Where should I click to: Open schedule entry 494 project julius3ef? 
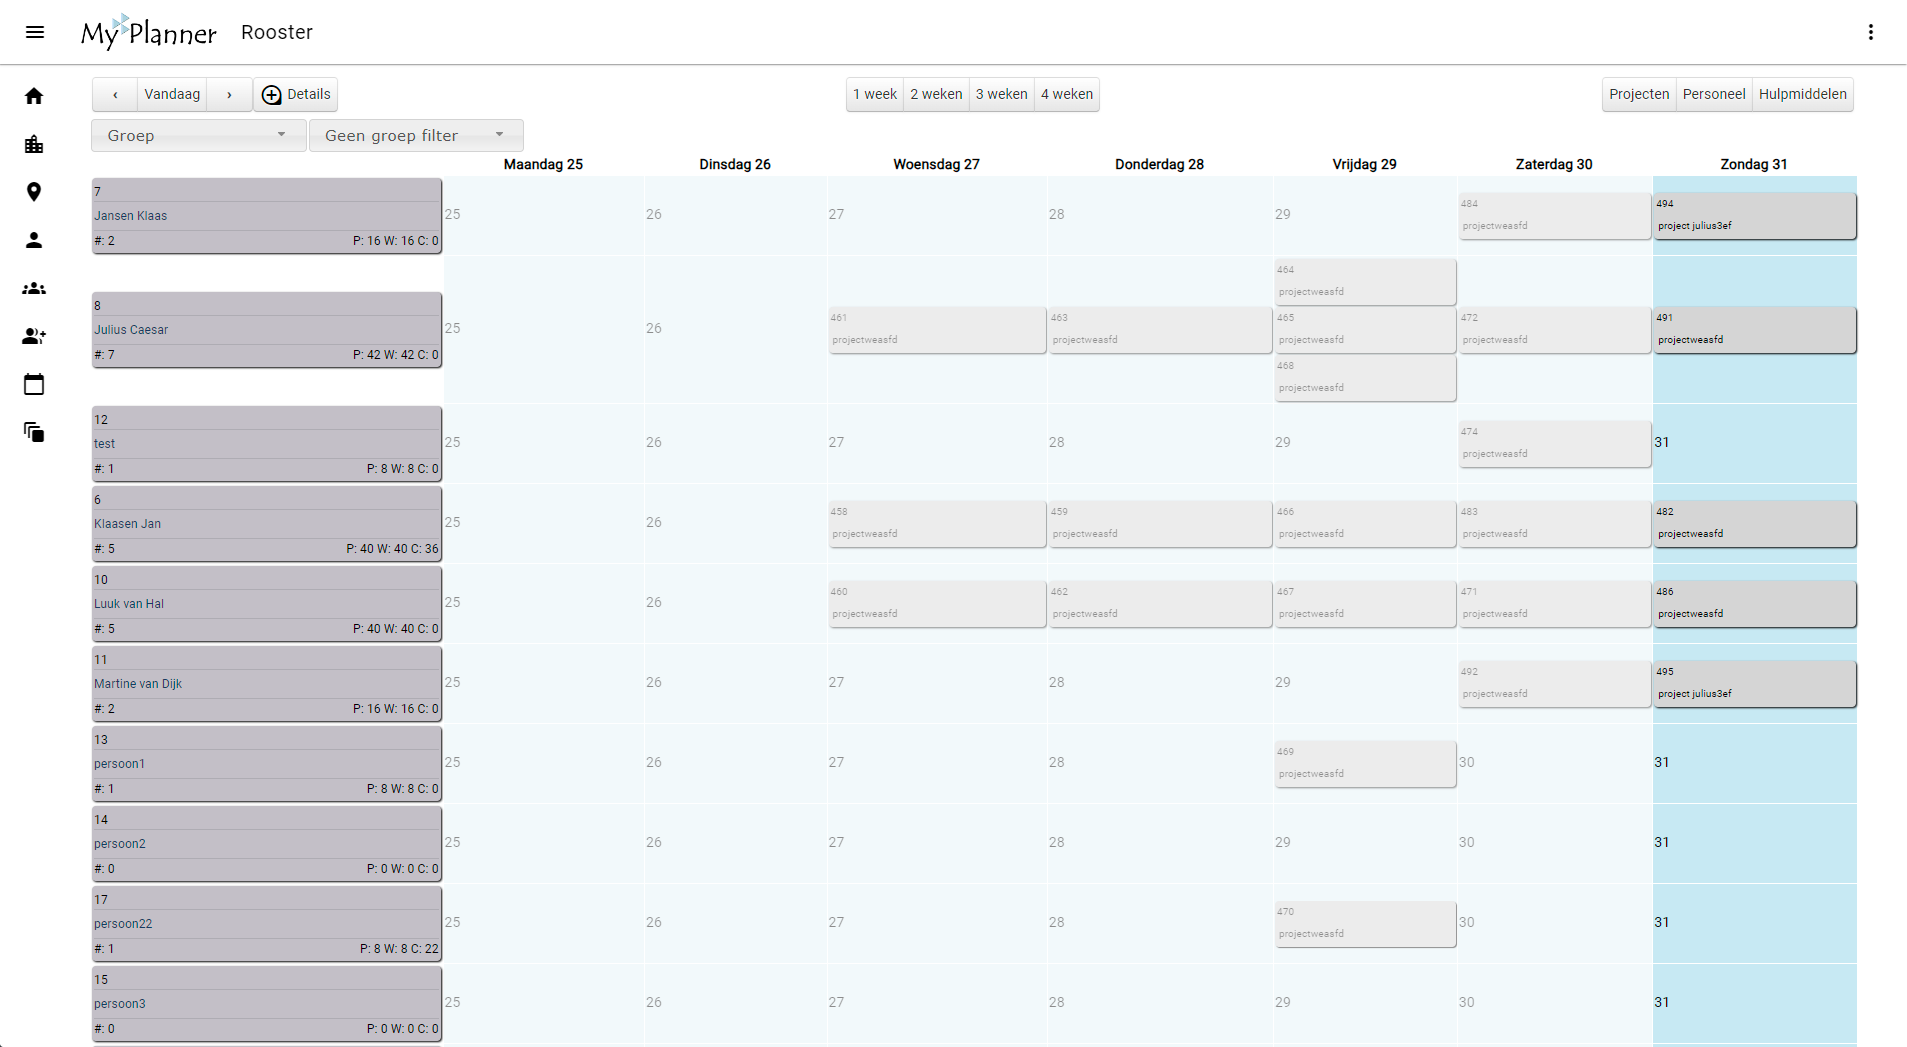(x=1754, y=216)
